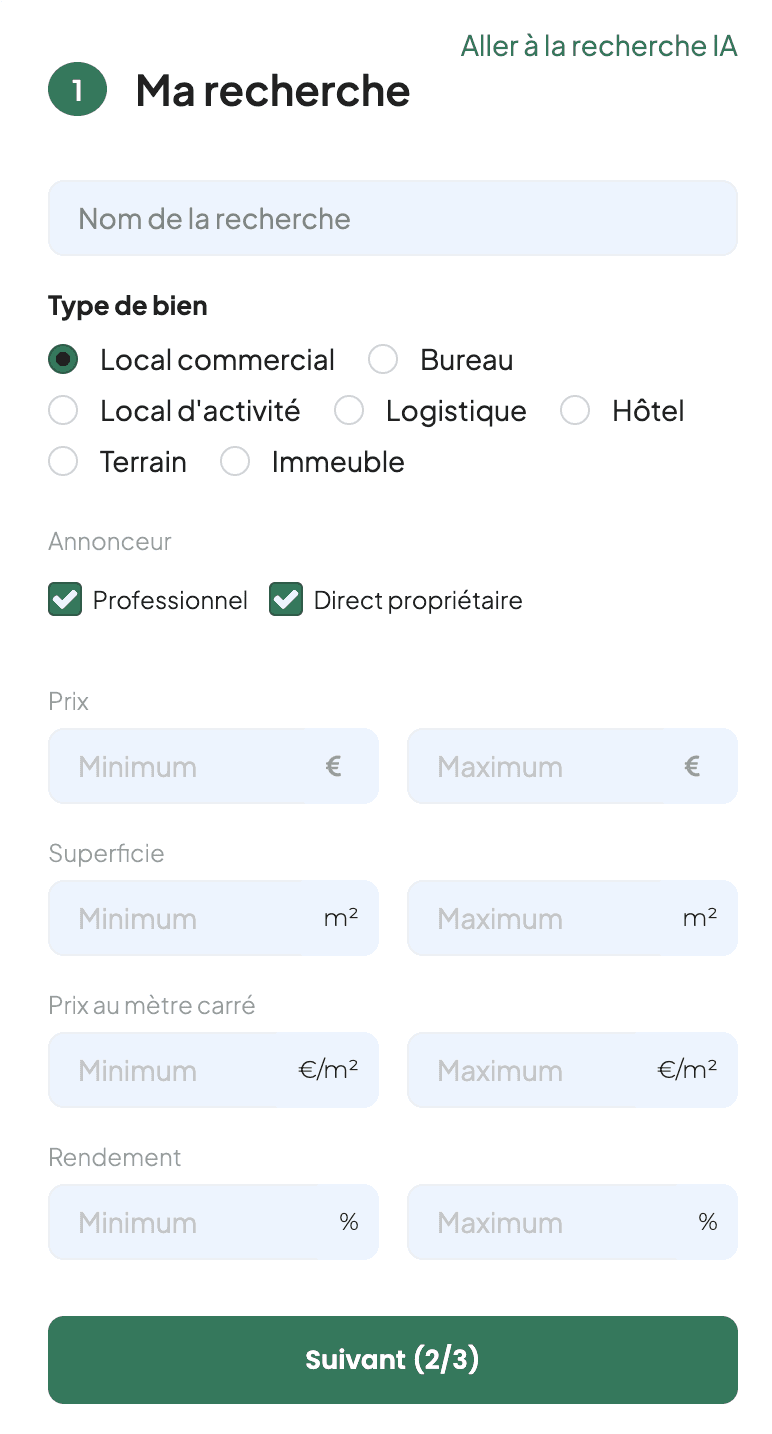Select the 'Immeuble' radio button
The image size is (772, 1434).
tap(235, 462)
